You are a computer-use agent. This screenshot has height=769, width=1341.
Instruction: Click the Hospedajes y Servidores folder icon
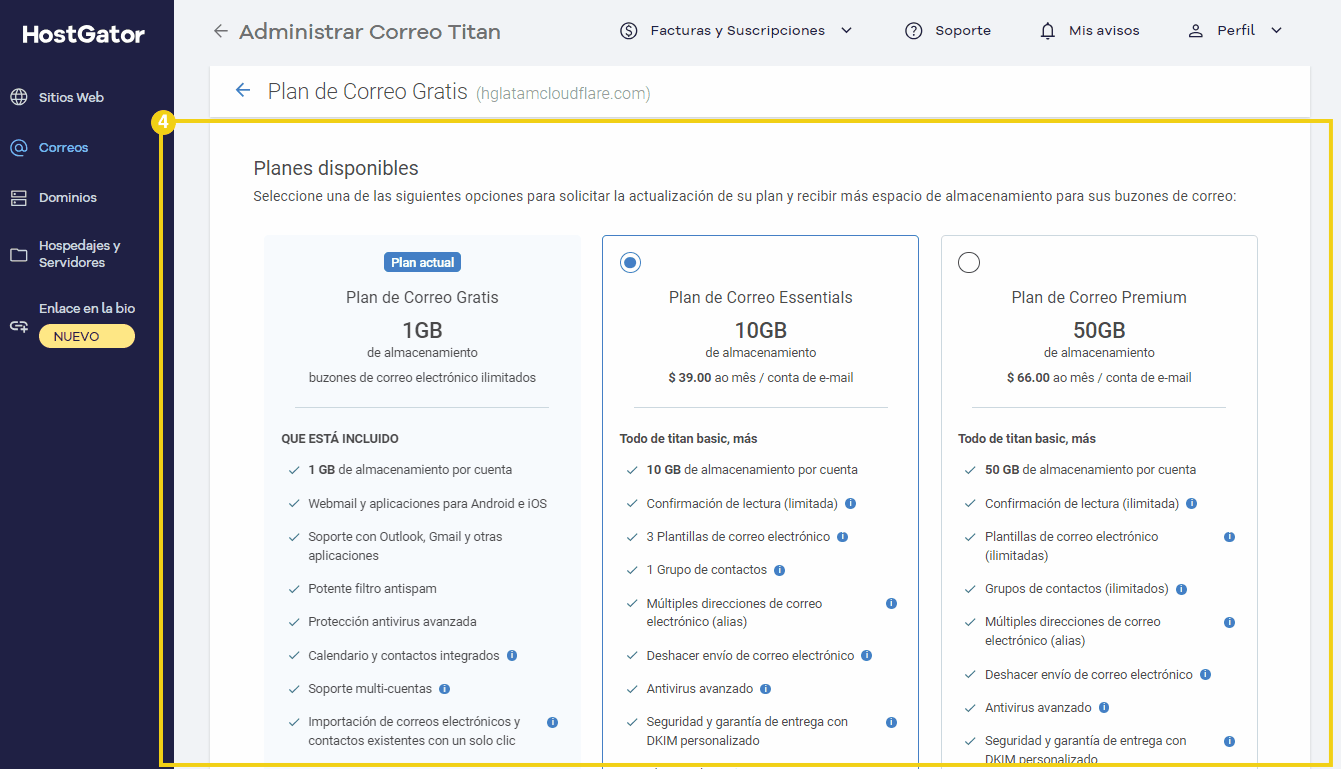pos(18,255)
